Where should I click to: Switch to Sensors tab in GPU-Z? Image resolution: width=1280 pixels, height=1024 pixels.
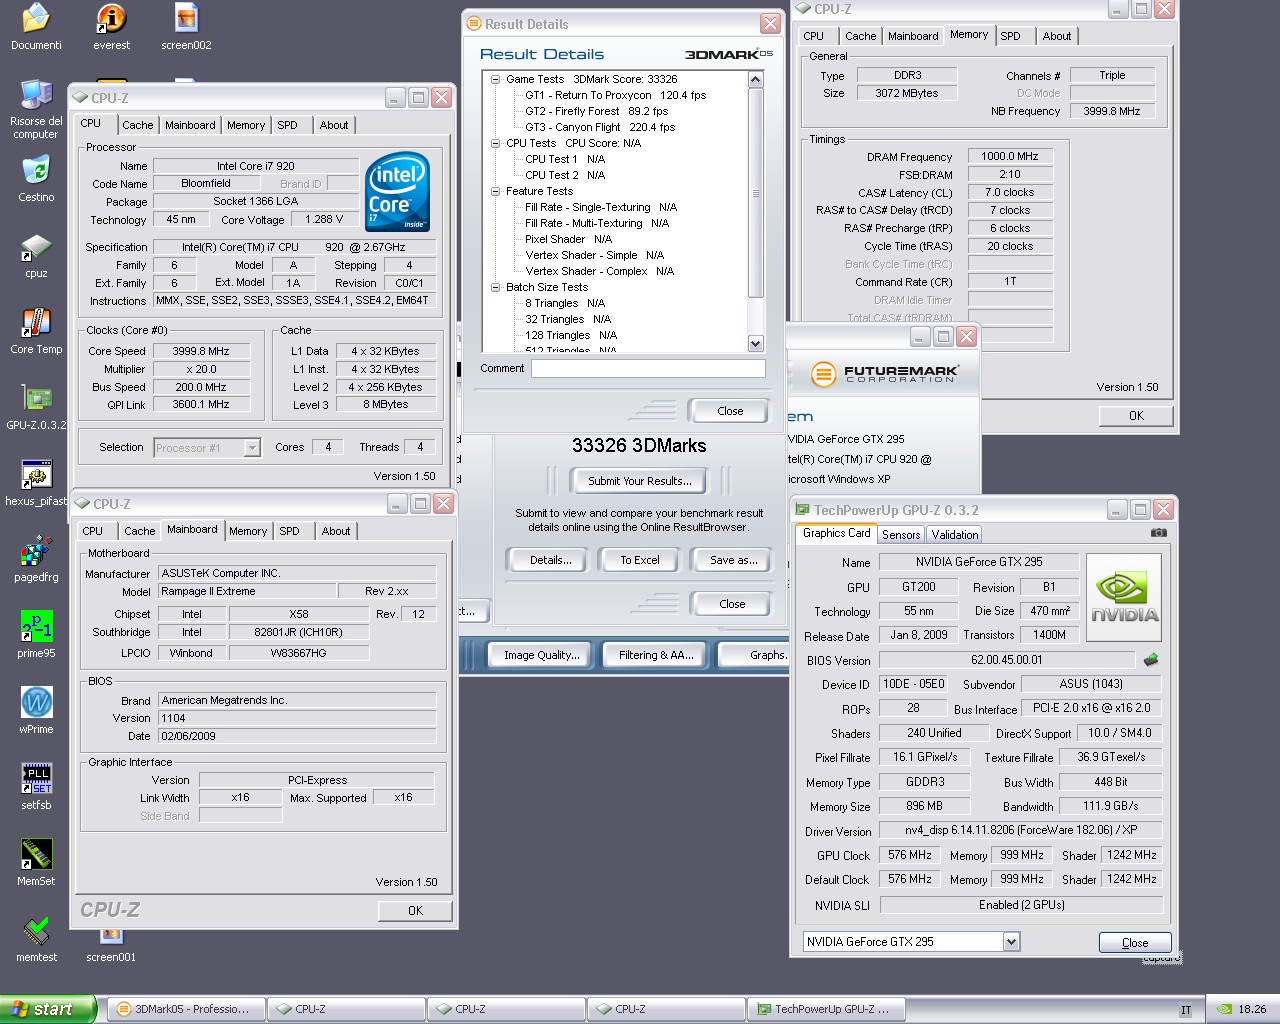(x=901, y=535)
